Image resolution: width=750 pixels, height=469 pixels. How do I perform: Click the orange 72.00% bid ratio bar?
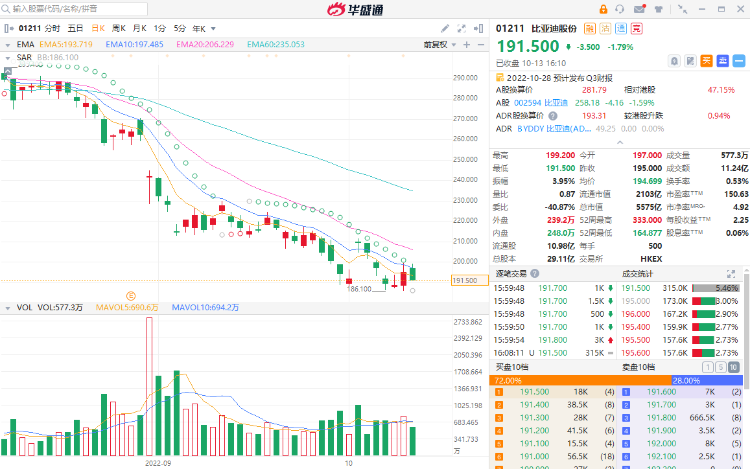(580, 381)
